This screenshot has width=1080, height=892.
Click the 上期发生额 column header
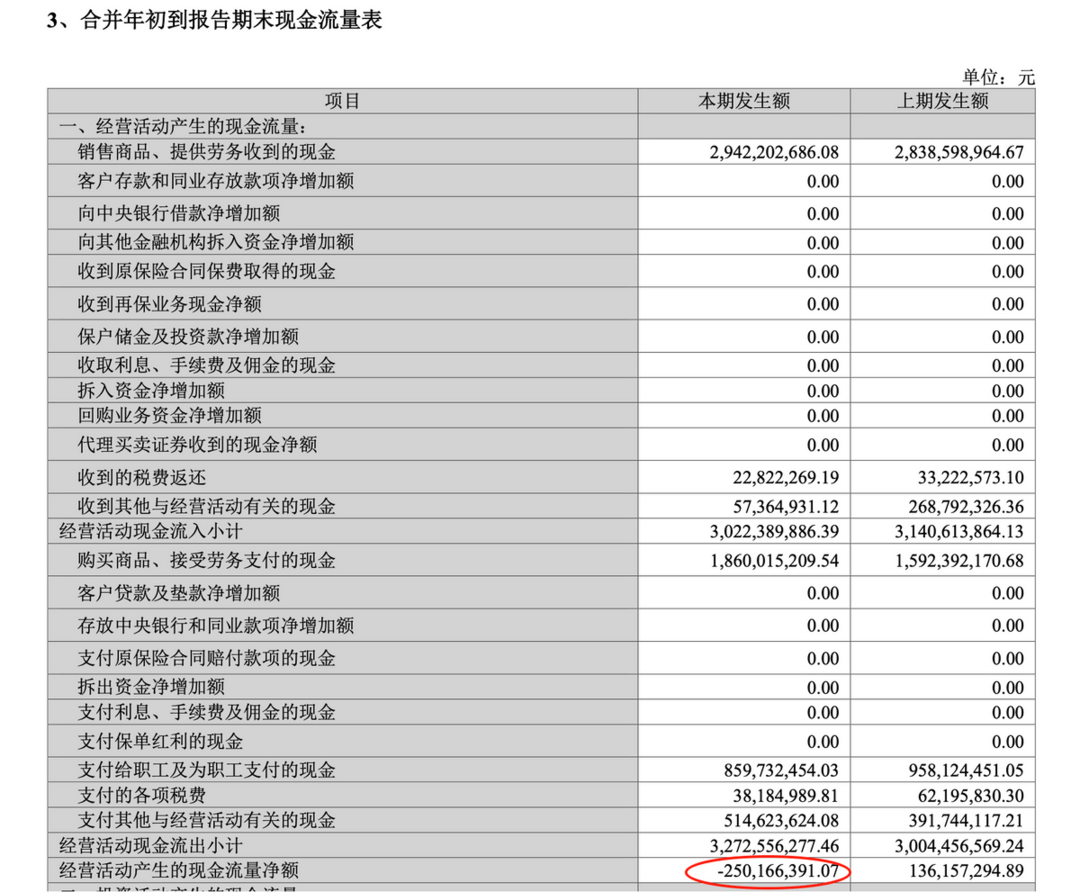942,101
